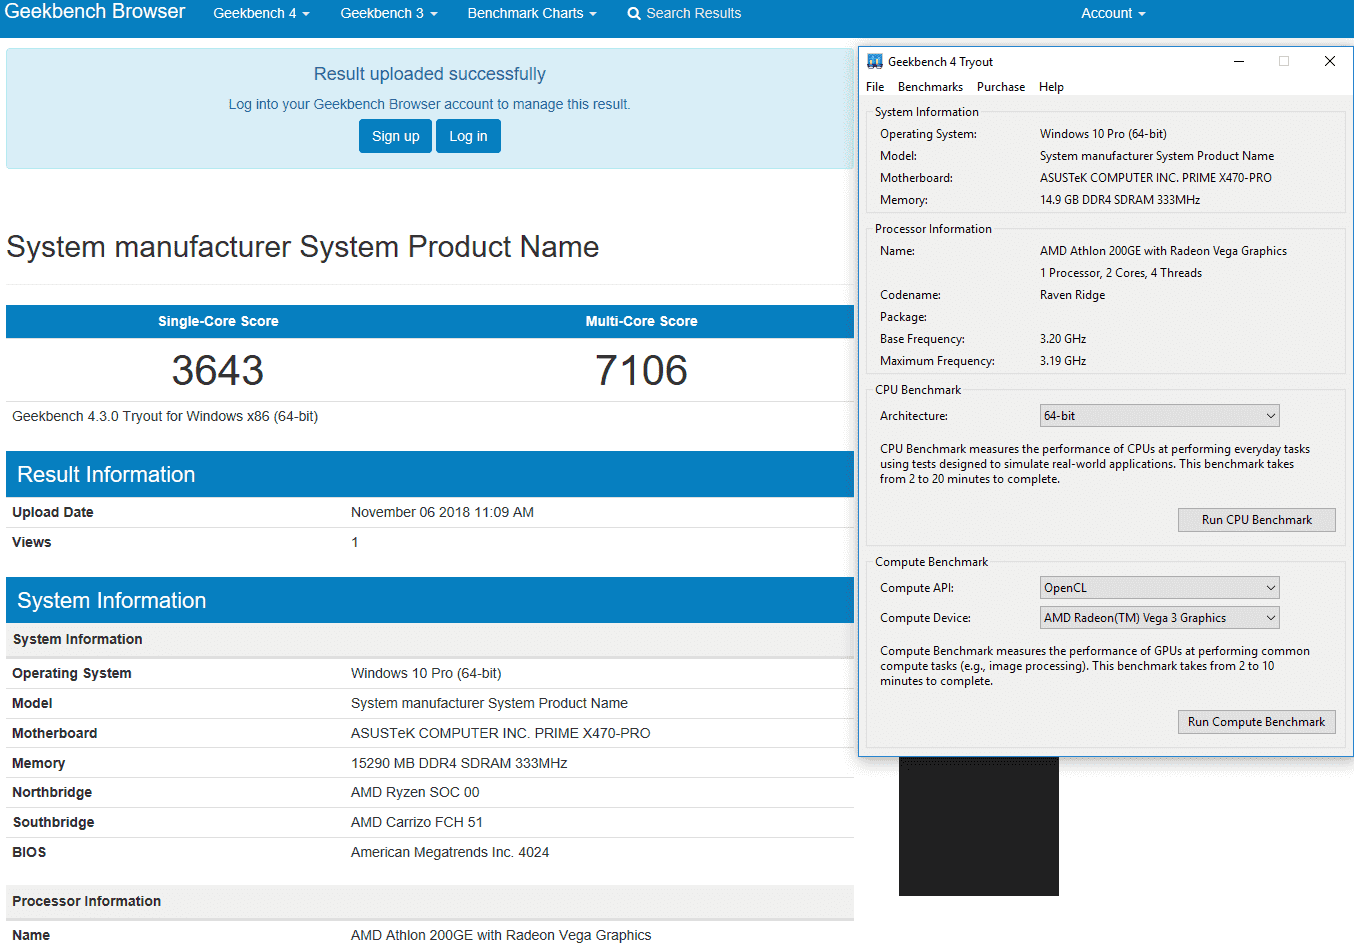The image size is (1354, 948).
Task: Click the Sign up button
Action: (x=395, y=136)
